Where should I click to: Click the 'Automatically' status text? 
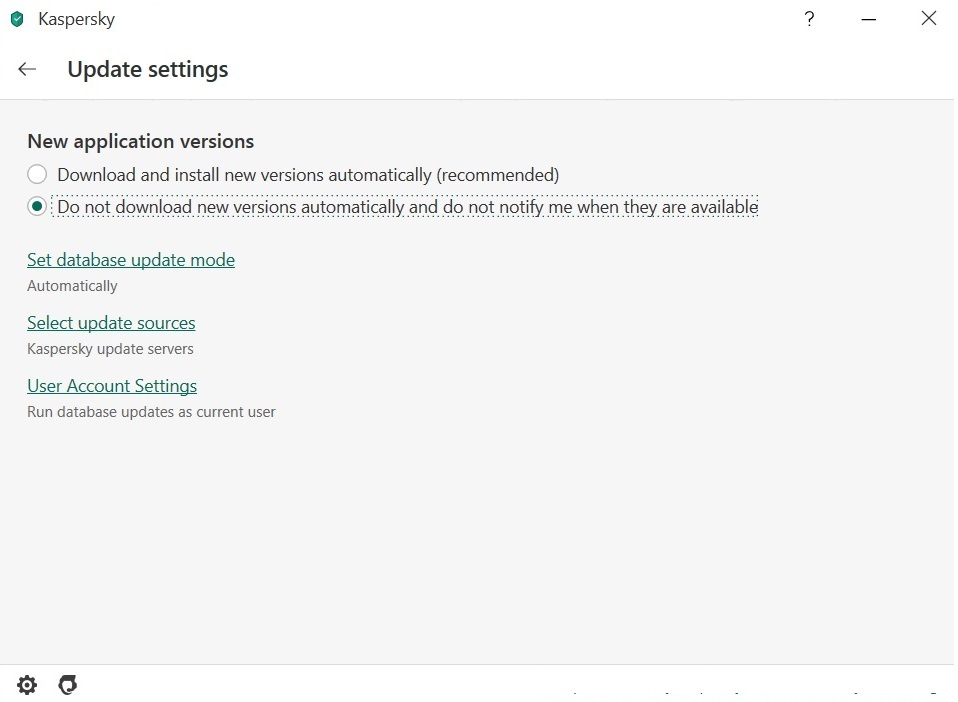tap(72, 286)
